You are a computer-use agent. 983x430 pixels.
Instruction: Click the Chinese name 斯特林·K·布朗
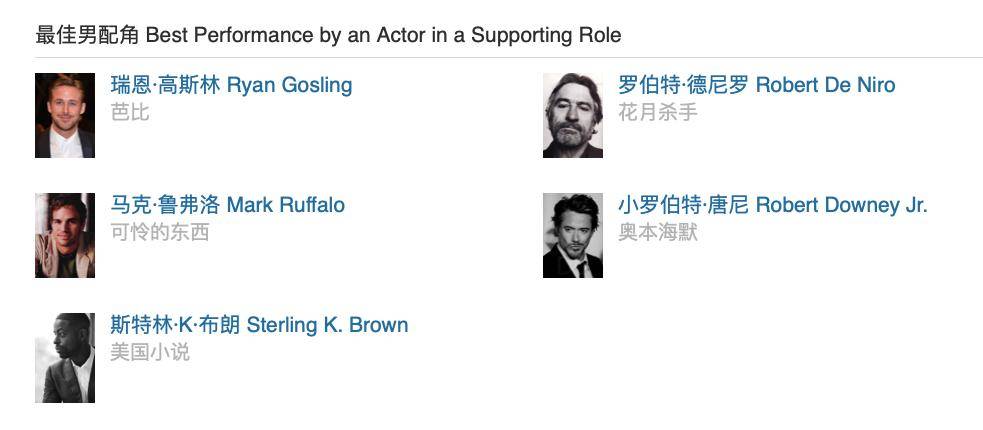[x=175, y=325]
